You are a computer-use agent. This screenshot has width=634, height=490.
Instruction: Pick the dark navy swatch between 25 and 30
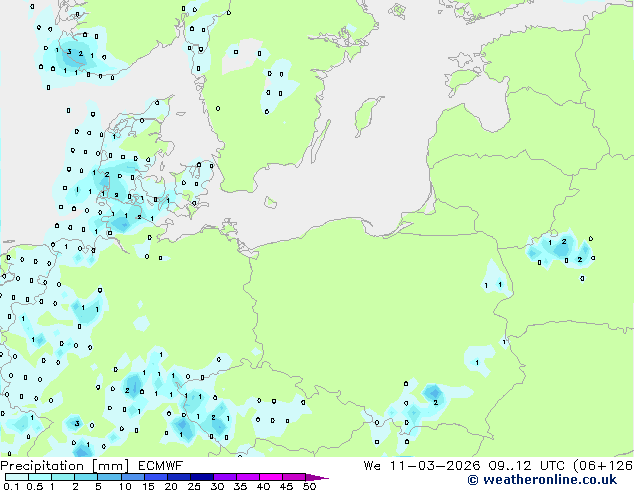(202, 477)
